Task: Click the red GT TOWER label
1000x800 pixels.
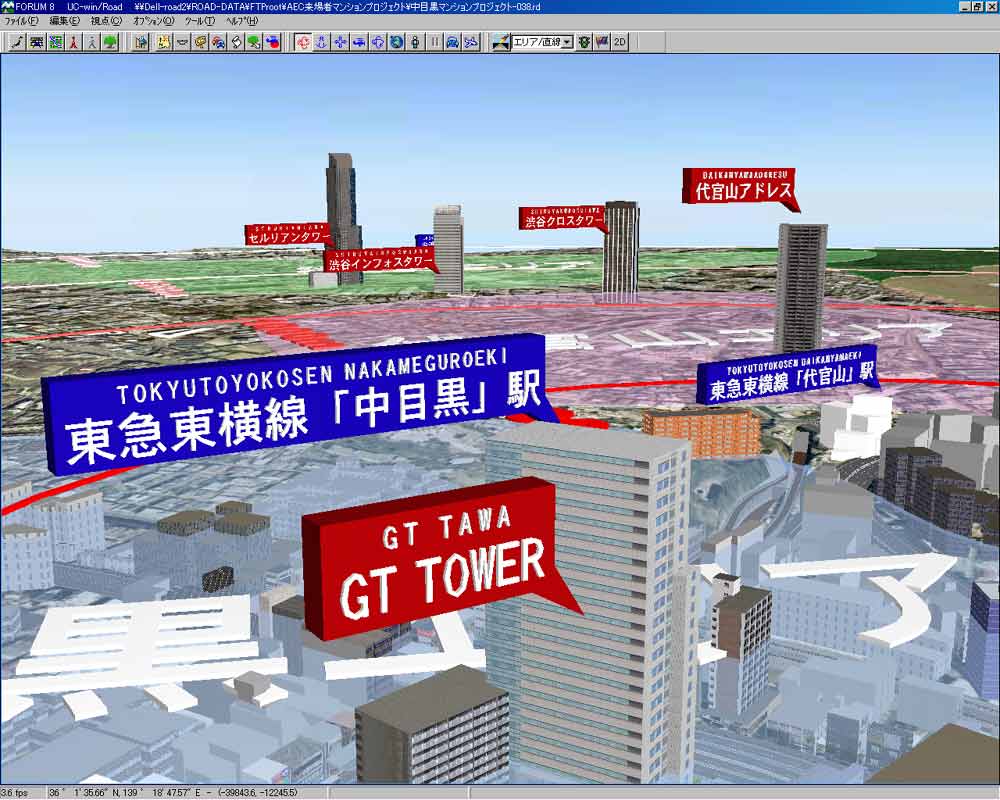Action: 440,558
